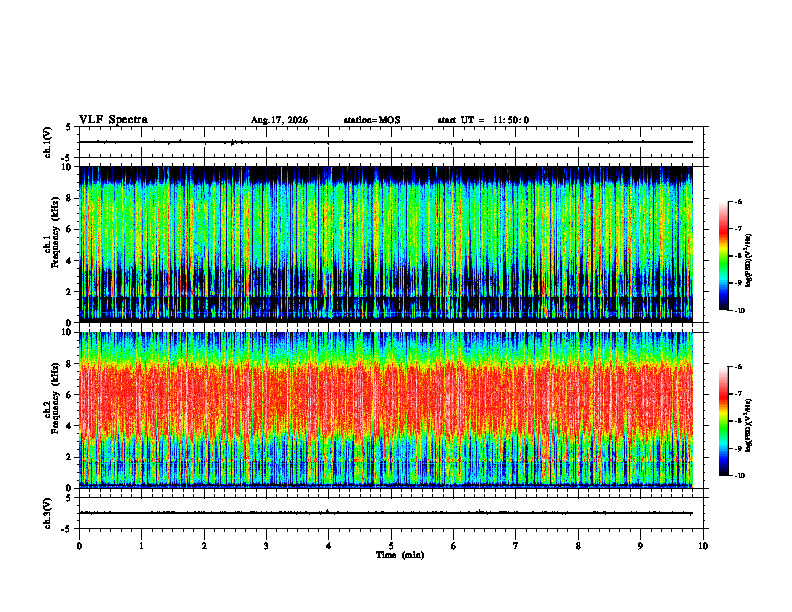Click the ch.1 colorbar log(PSD) label
This screenshot has width=792, height=612.
pos(749,261)
